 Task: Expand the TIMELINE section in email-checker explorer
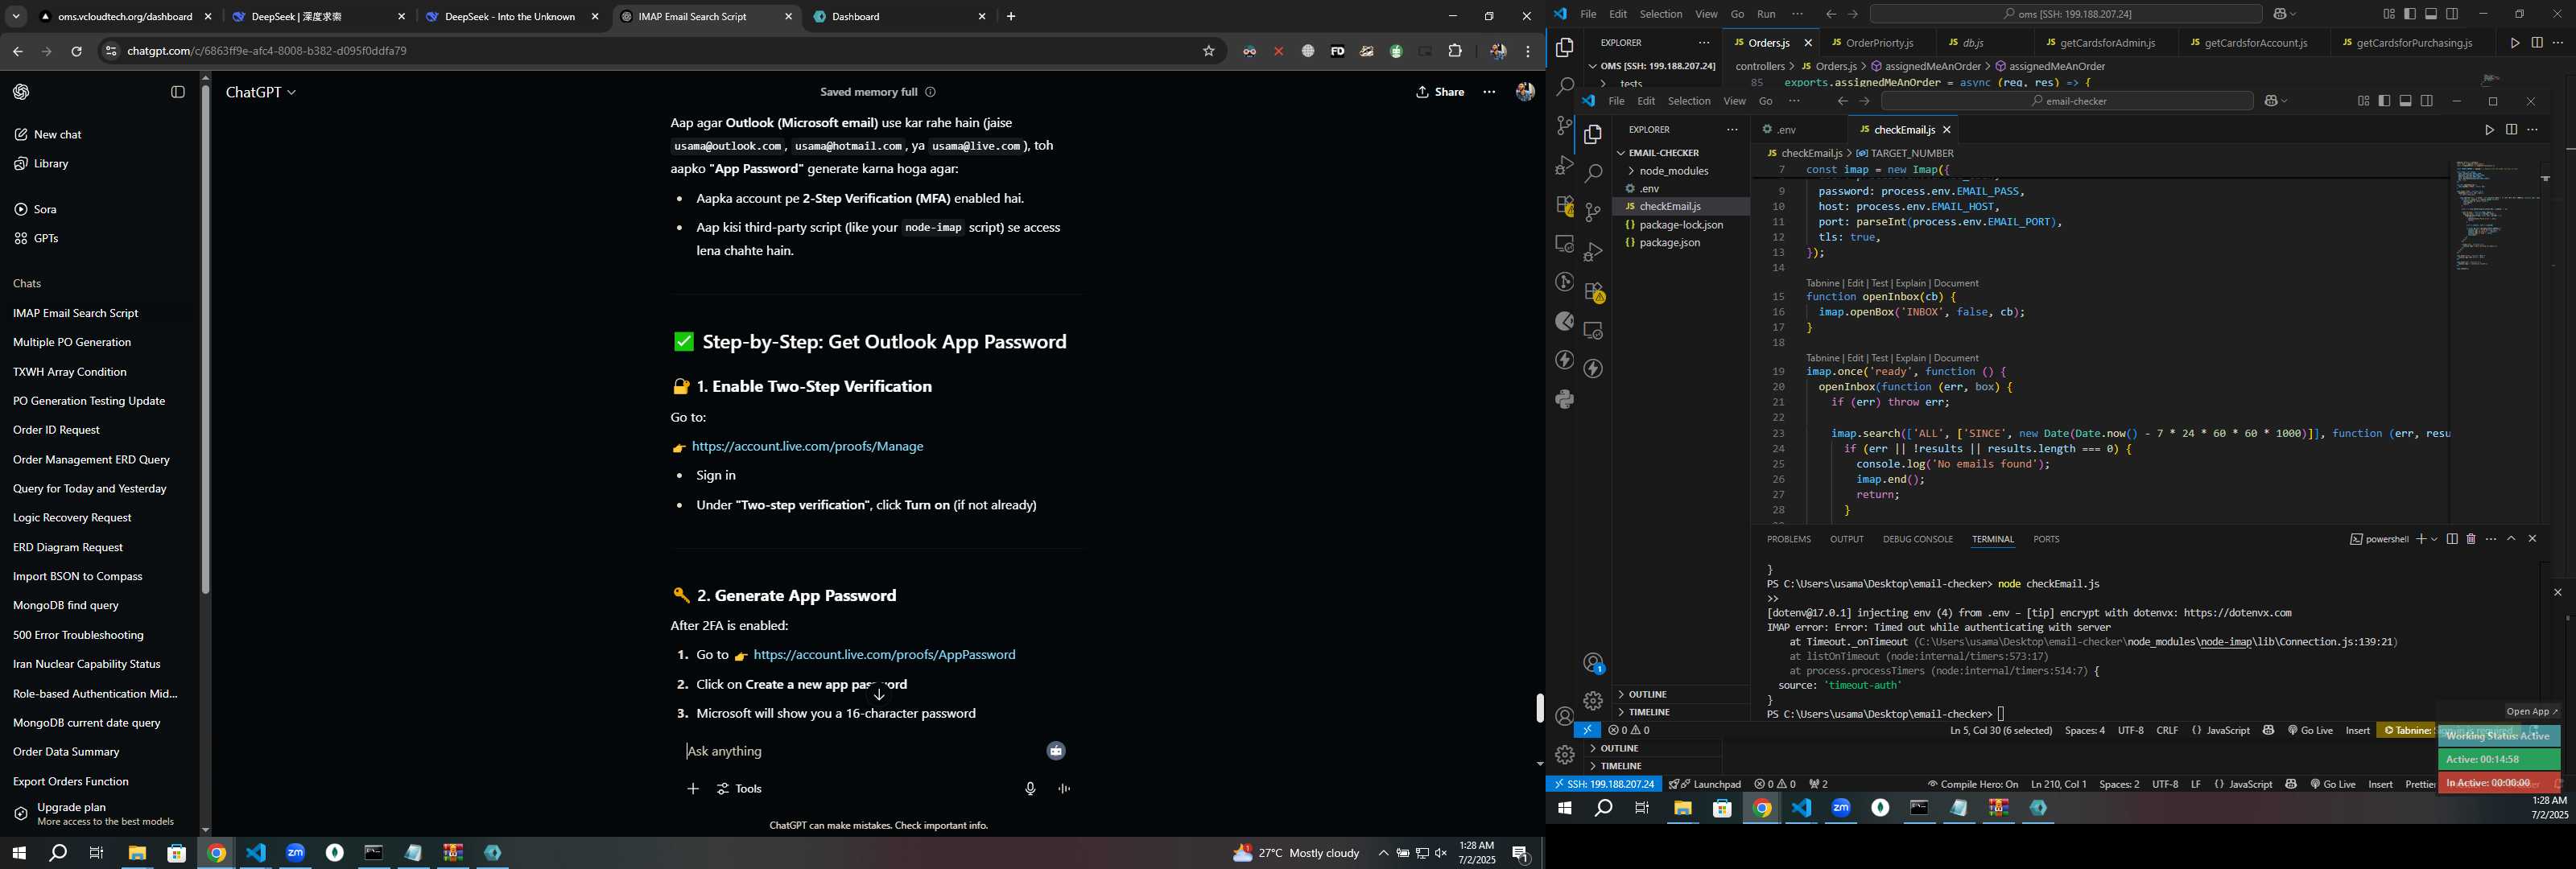tap(1681, 712)
